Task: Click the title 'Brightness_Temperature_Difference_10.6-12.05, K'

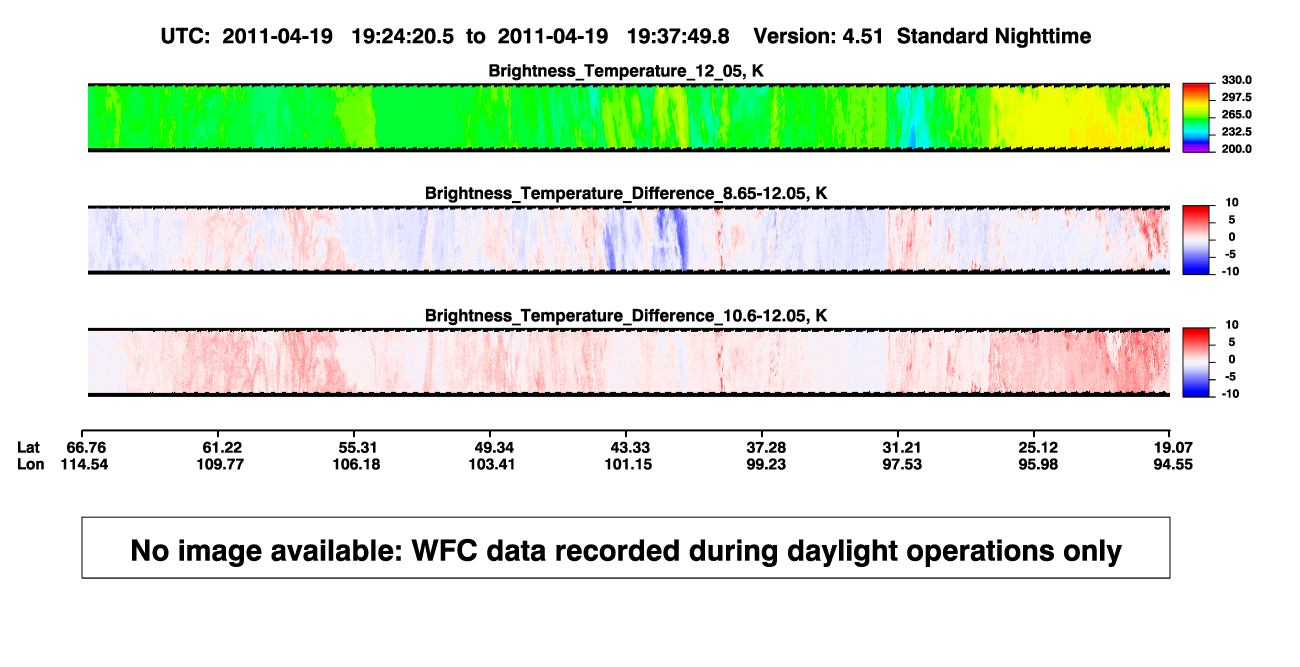Action: [626, 316]
